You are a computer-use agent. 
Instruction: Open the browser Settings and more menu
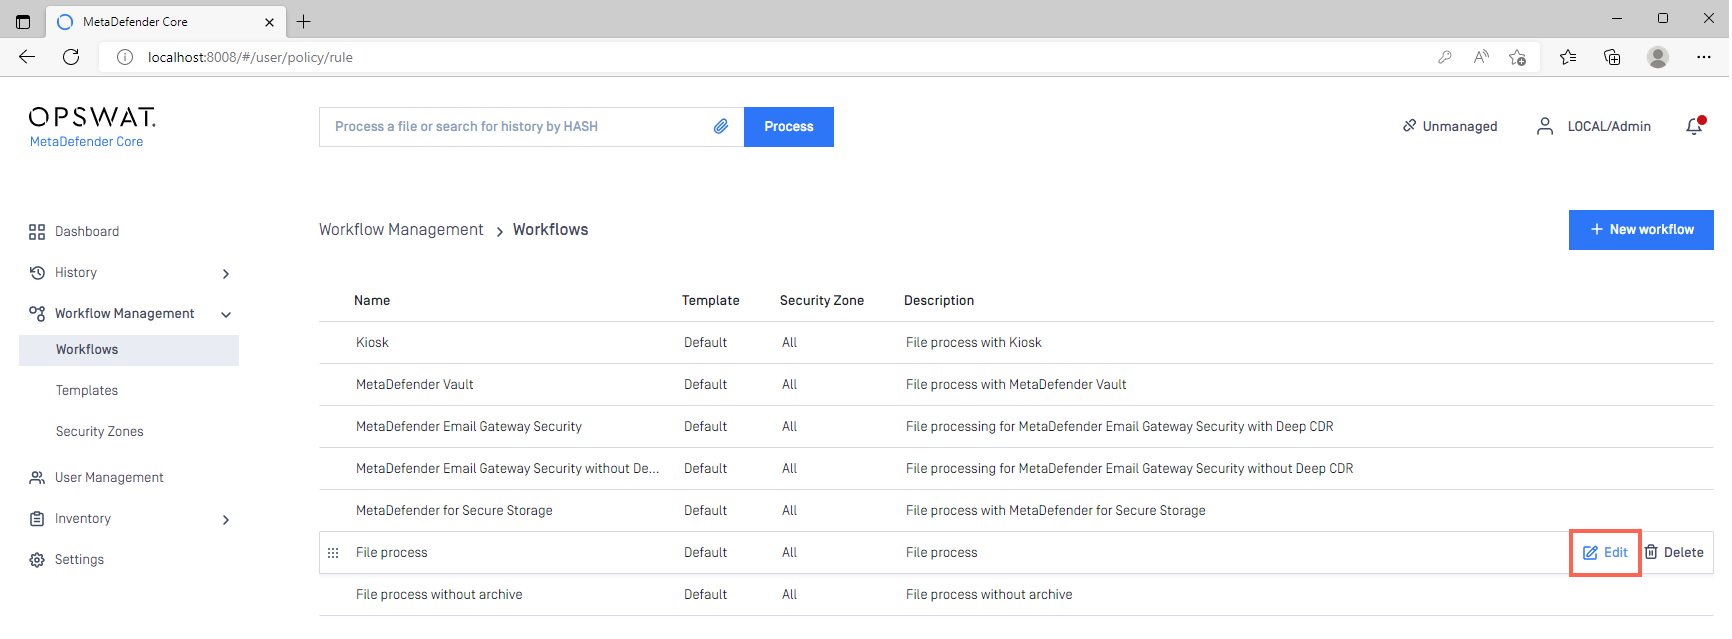pyautogui.click(x=1704, y=57)
